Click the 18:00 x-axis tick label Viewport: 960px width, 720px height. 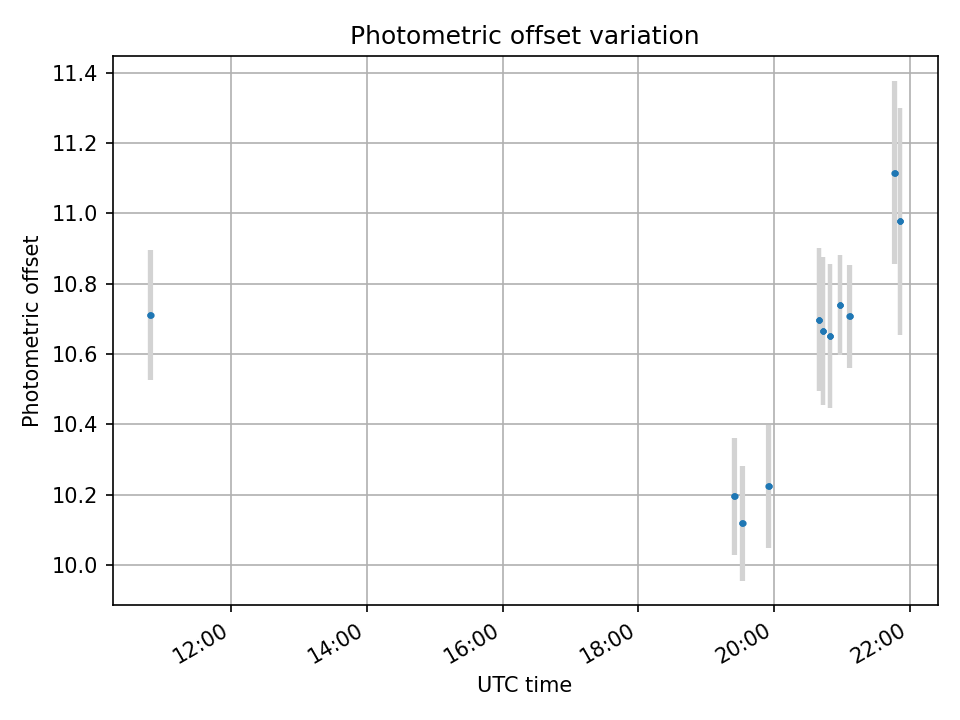(609, 643)
